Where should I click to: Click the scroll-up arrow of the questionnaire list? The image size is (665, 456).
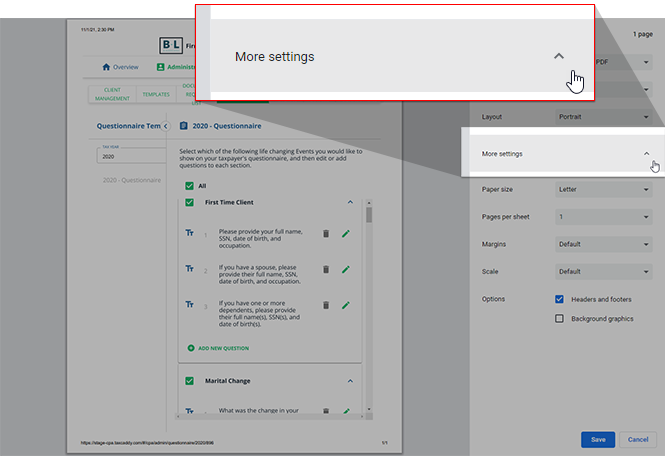coord(369,203)
